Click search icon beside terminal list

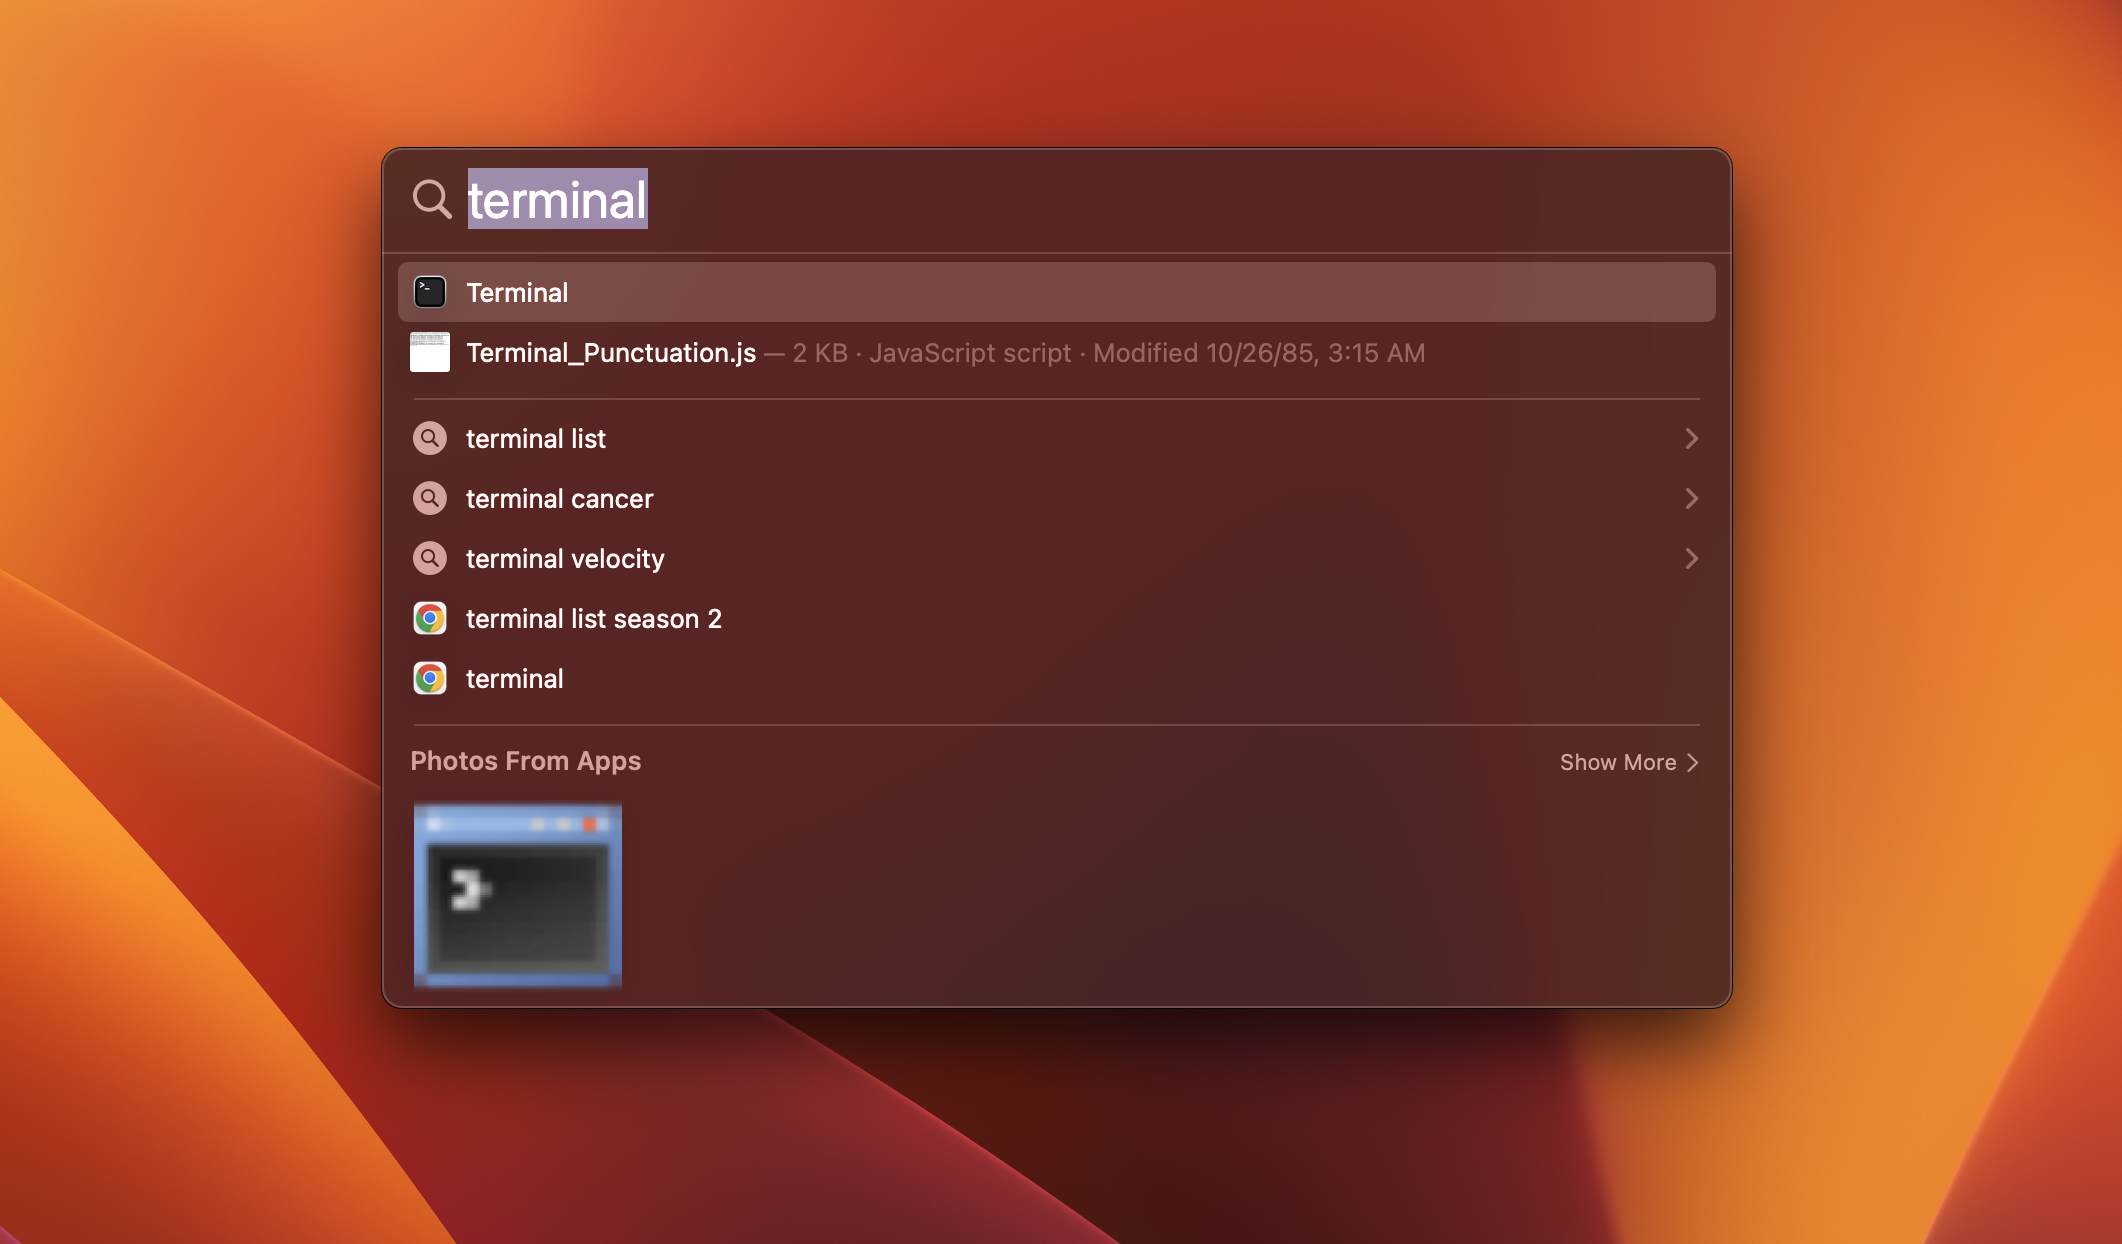tap(430, 438)
